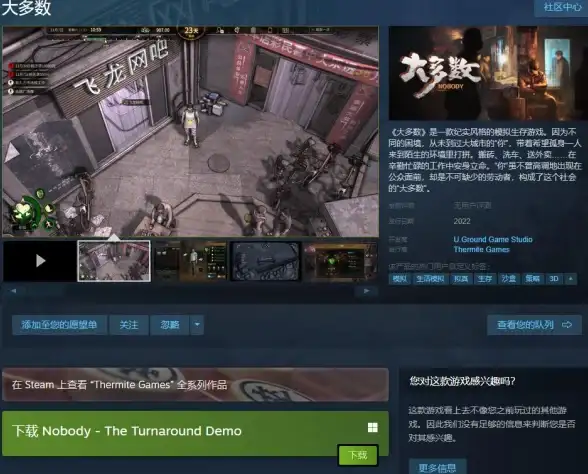Play the trailer video thumbnail
This screenshot has height=474, width=588.
pyautogui.click(x=40, y=261)
